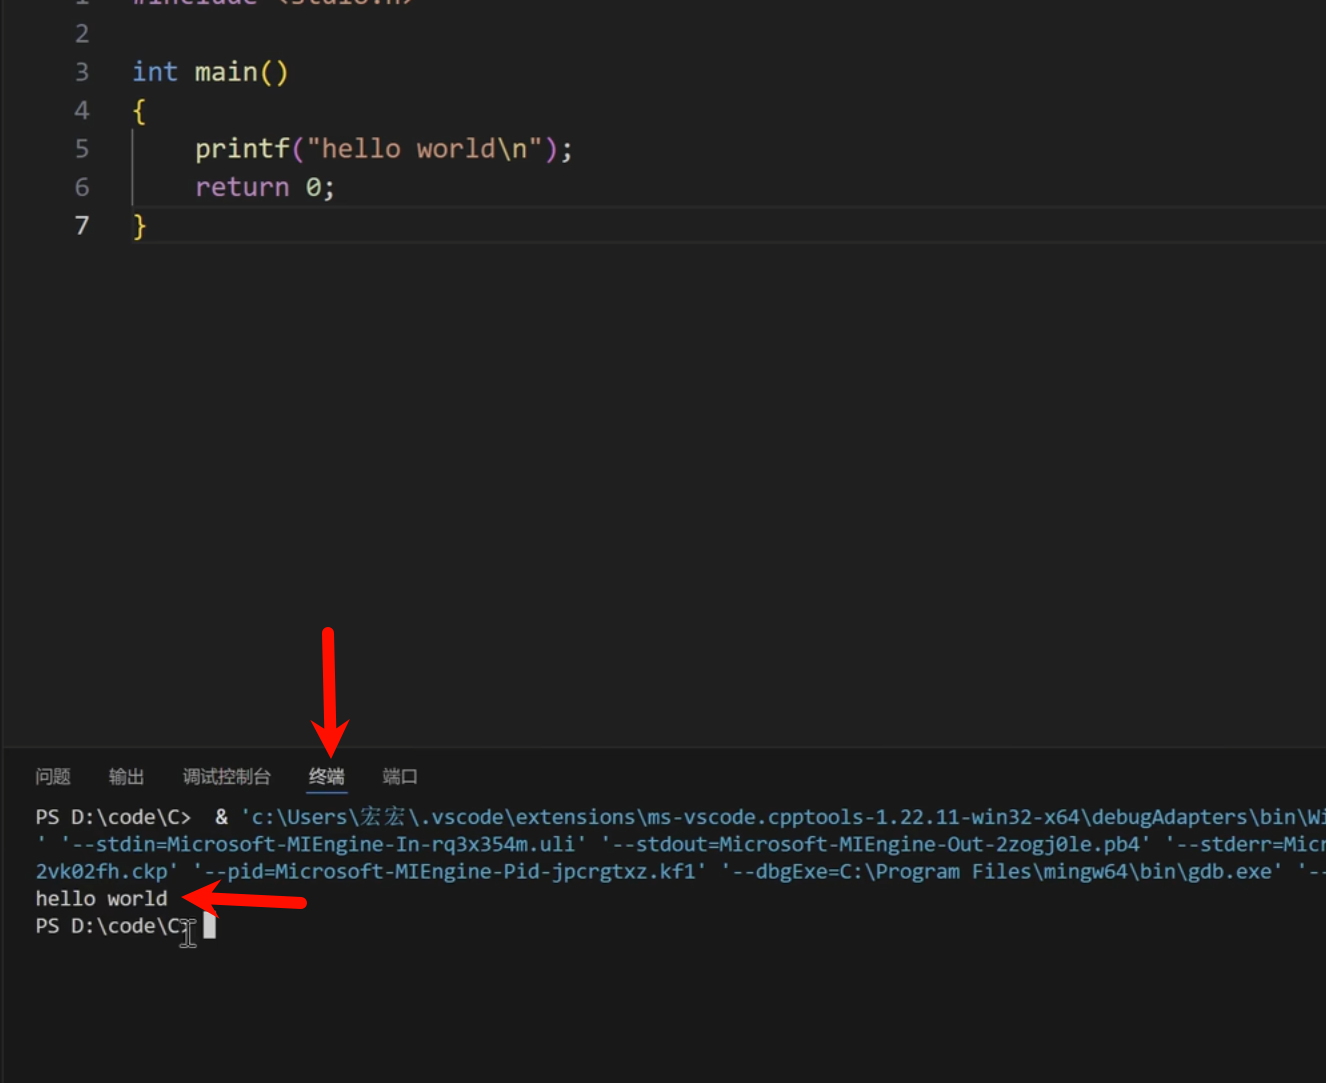This screenshot has height=1083, width=1326.
Task: Click the hello world output in terminal
Action: [101, 899]
